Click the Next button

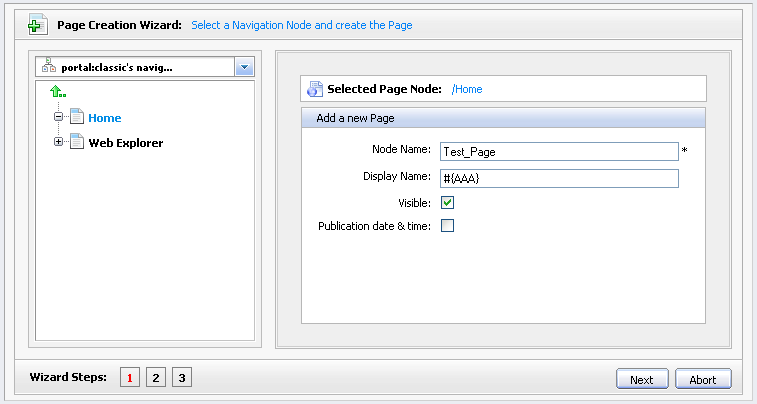pyautogui.click(x=642, y=379)
